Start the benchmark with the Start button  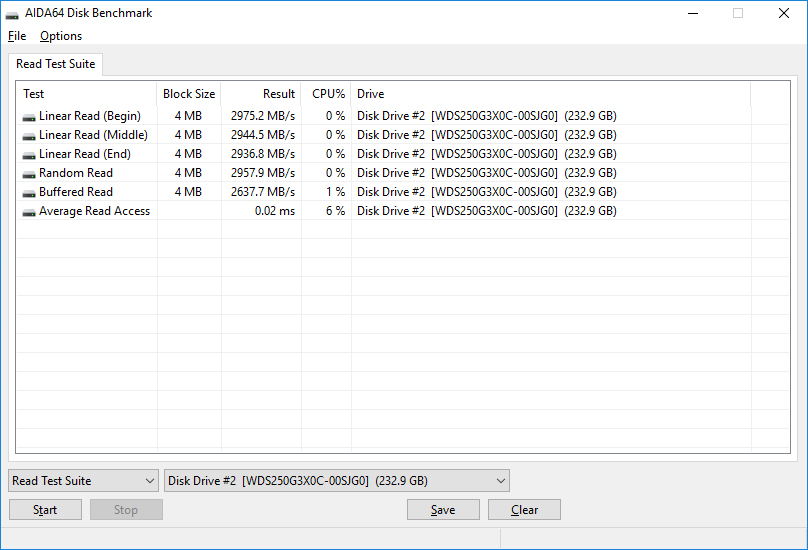pos(45,510)
